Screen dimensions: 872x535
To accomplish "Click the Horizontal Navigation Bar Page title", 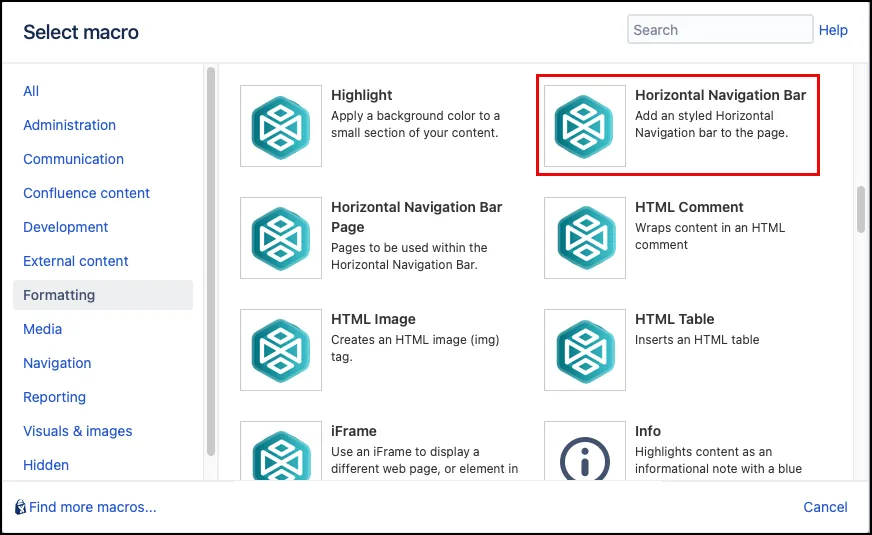I will tap(417, 217).
